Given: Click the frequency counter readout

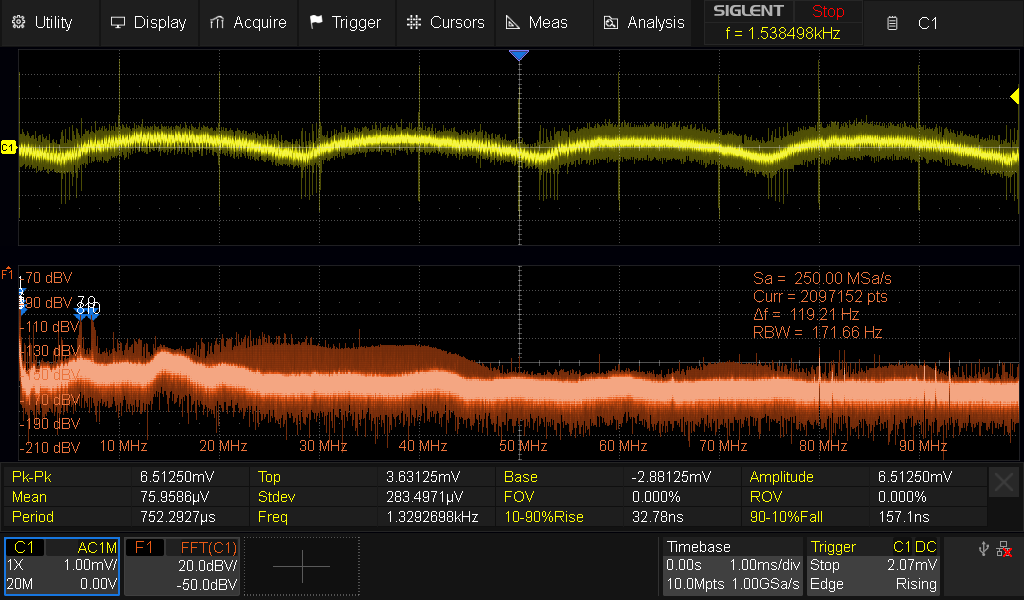Looking at the screenshot, I should pos(783,33).
